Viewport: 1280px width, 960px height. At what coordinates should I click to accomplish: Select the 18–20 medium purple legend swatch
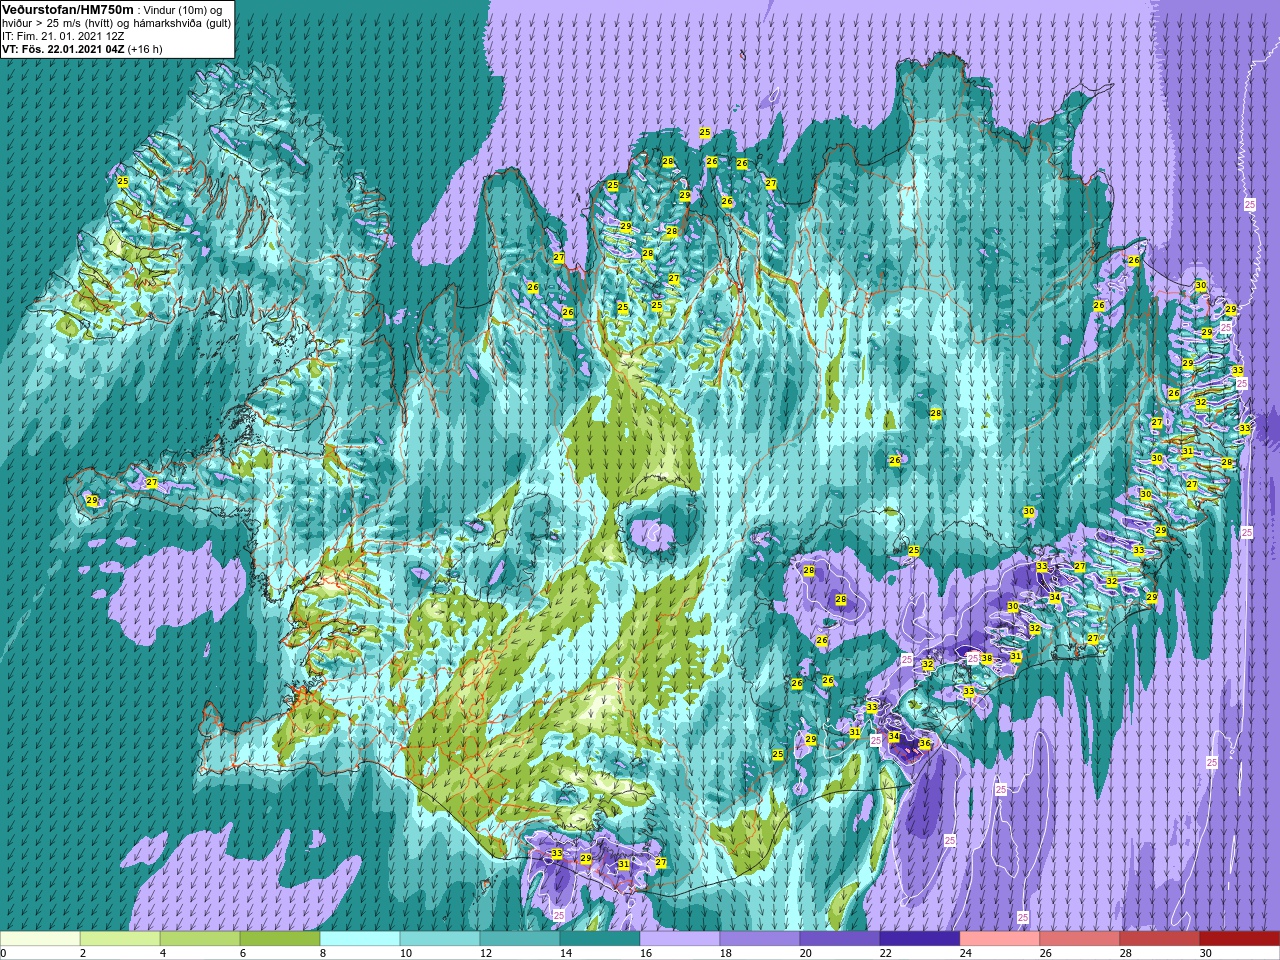pyautogui.click(x=760, y=939)
